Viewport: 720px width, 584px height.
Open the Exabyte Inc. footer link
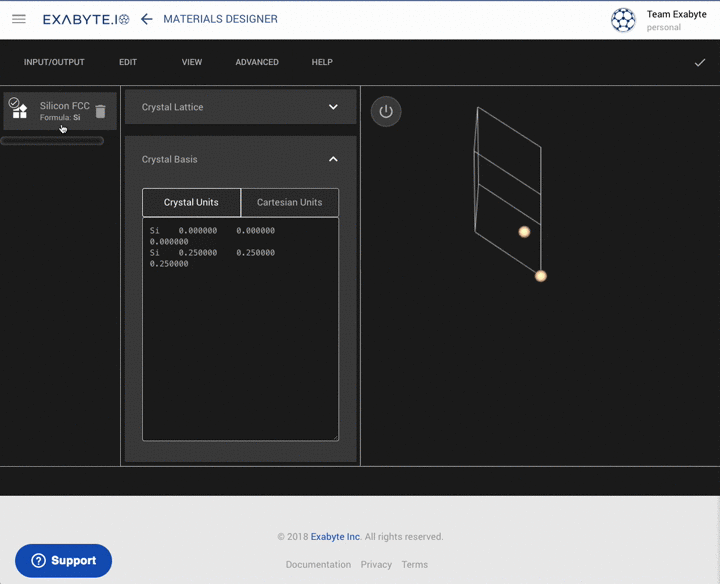point(335,537)
